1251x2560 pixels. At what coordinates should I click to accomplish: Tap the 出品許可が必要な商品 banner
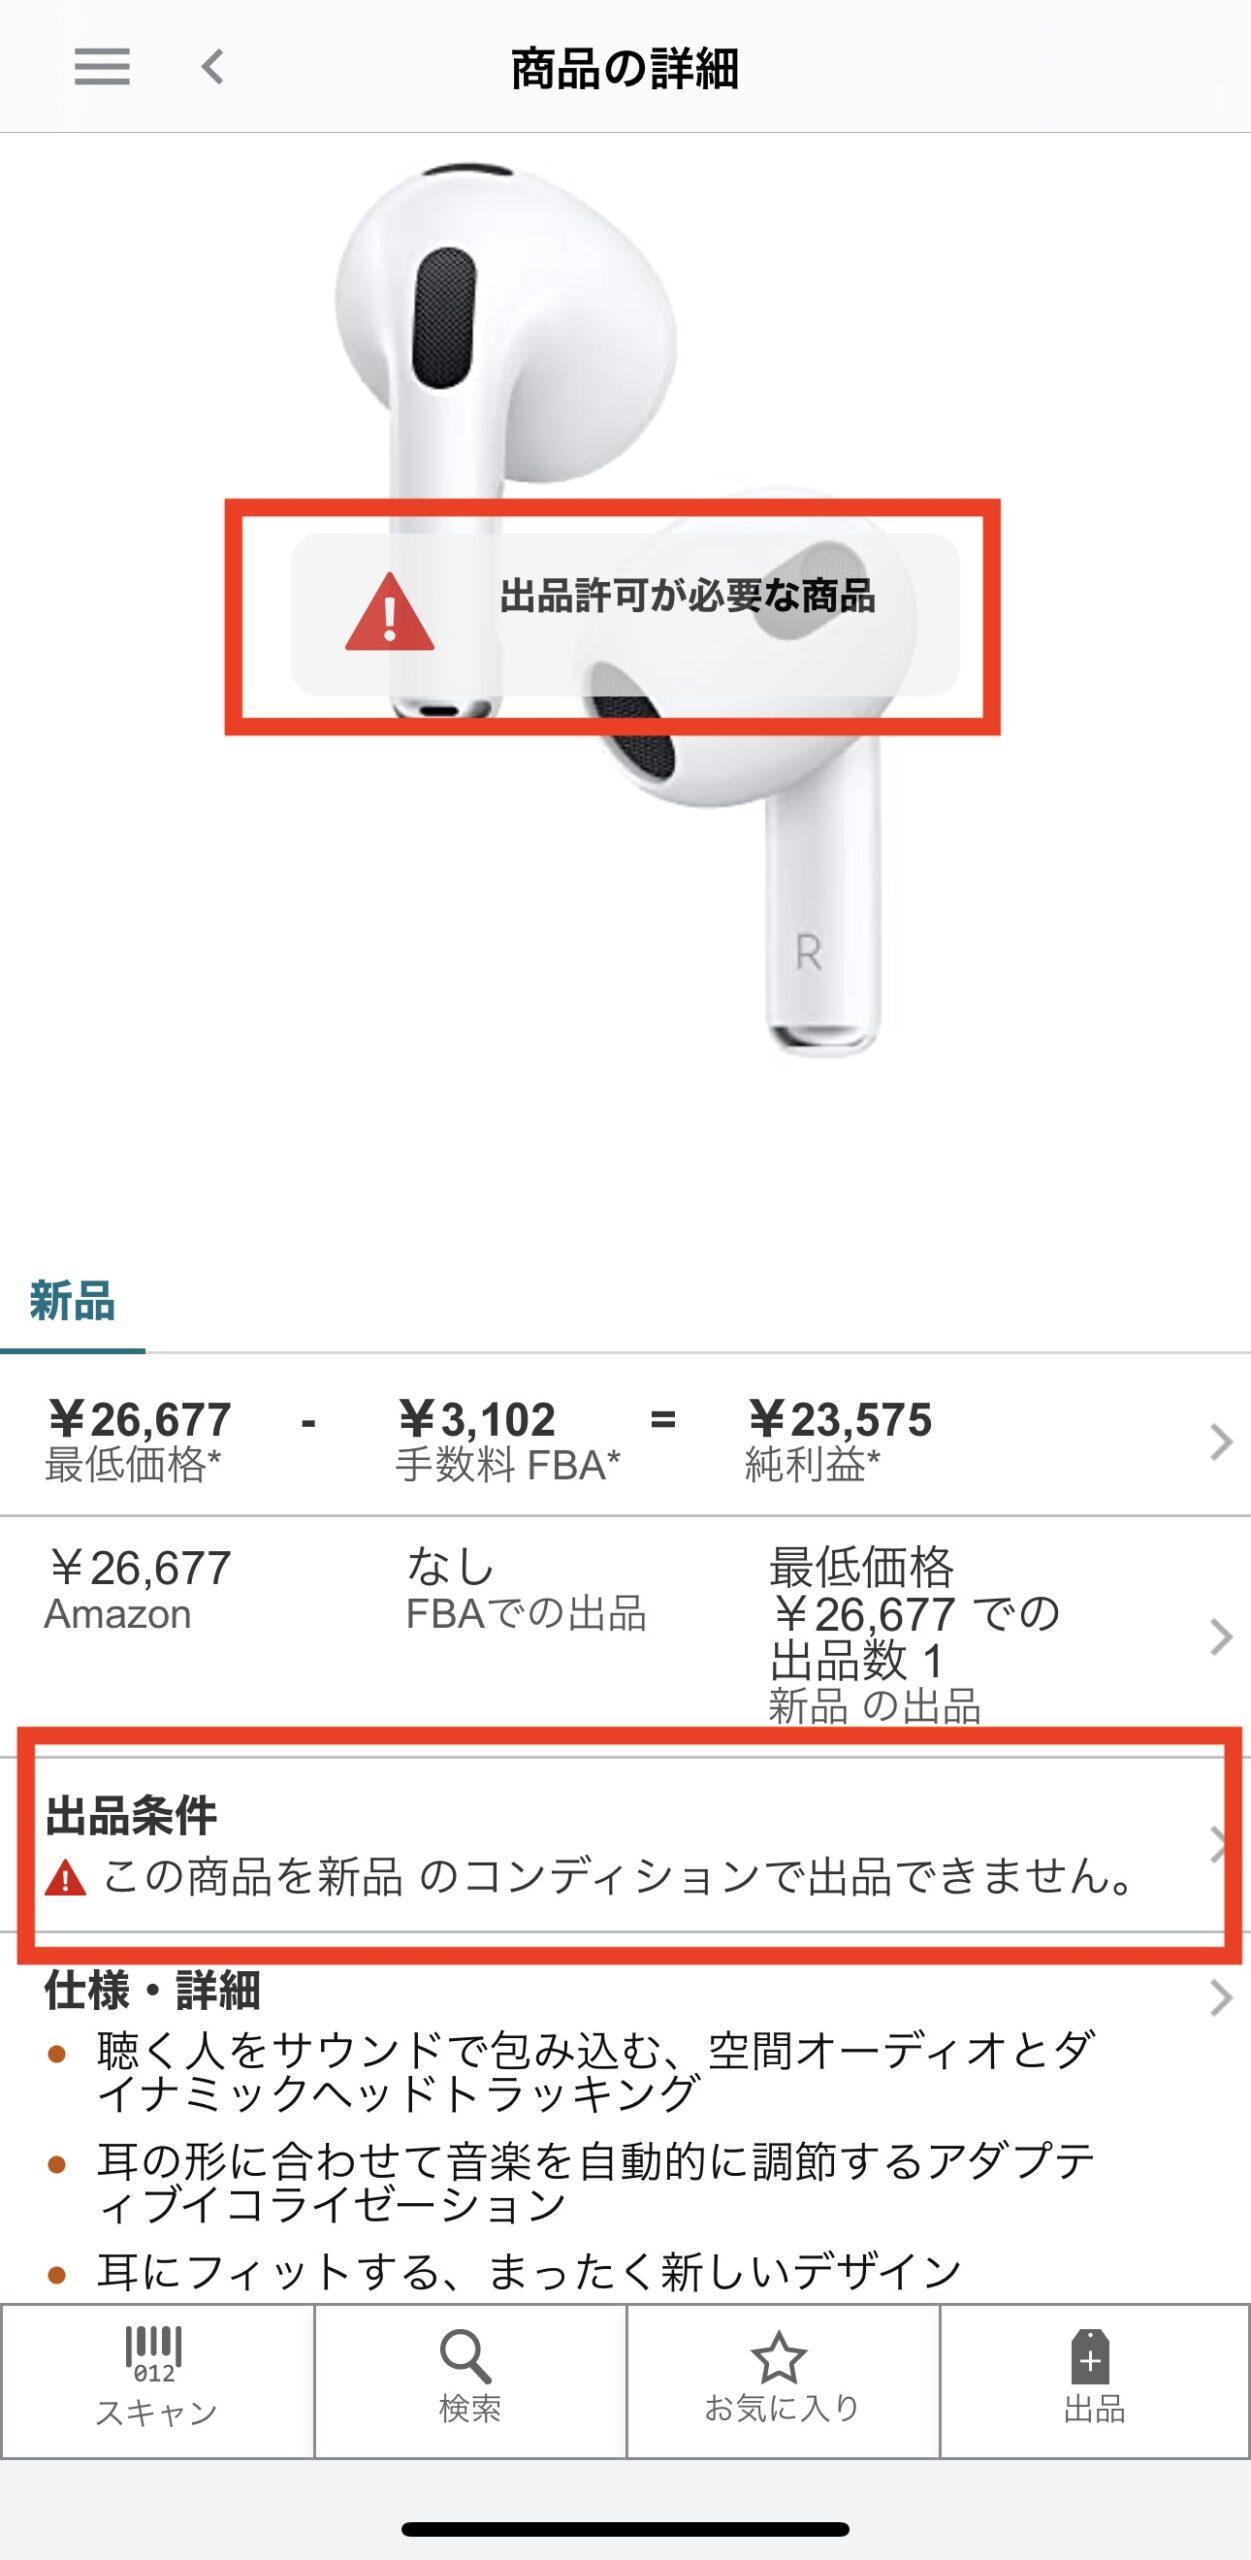point(625,614)
